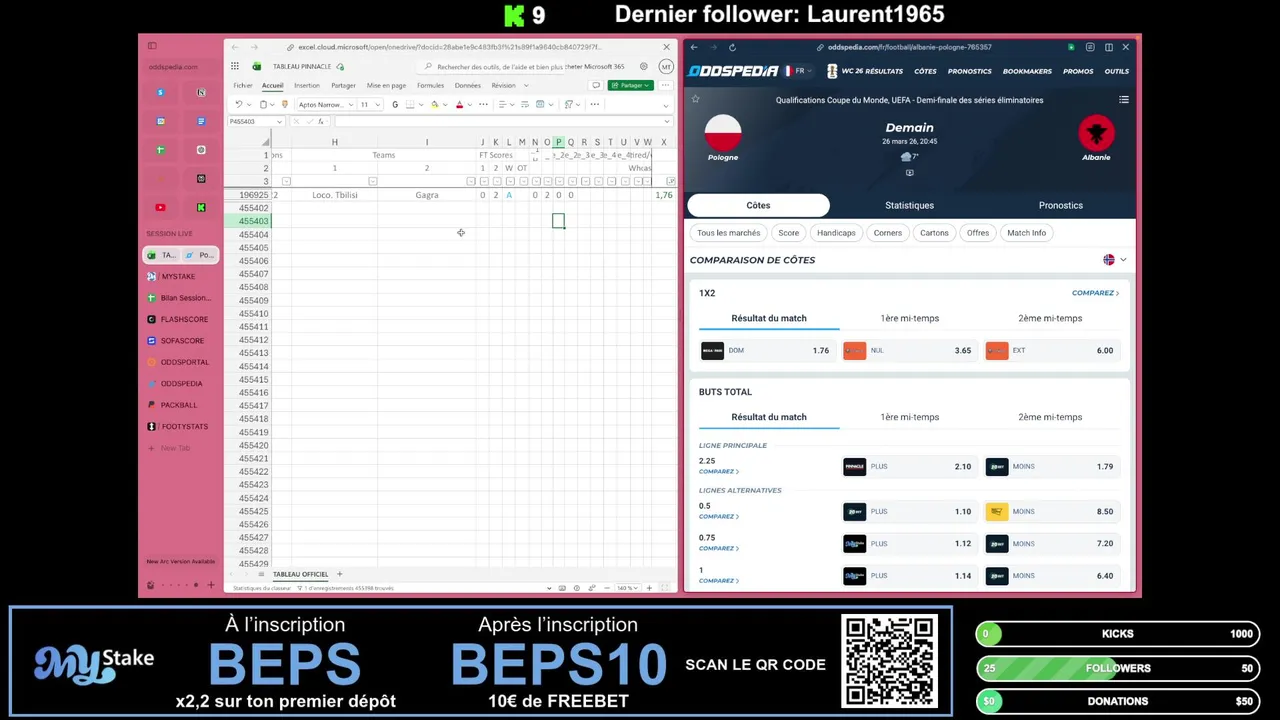
Task: Click the Undo icon in Excel toolbar
Action: coord(238,104)
